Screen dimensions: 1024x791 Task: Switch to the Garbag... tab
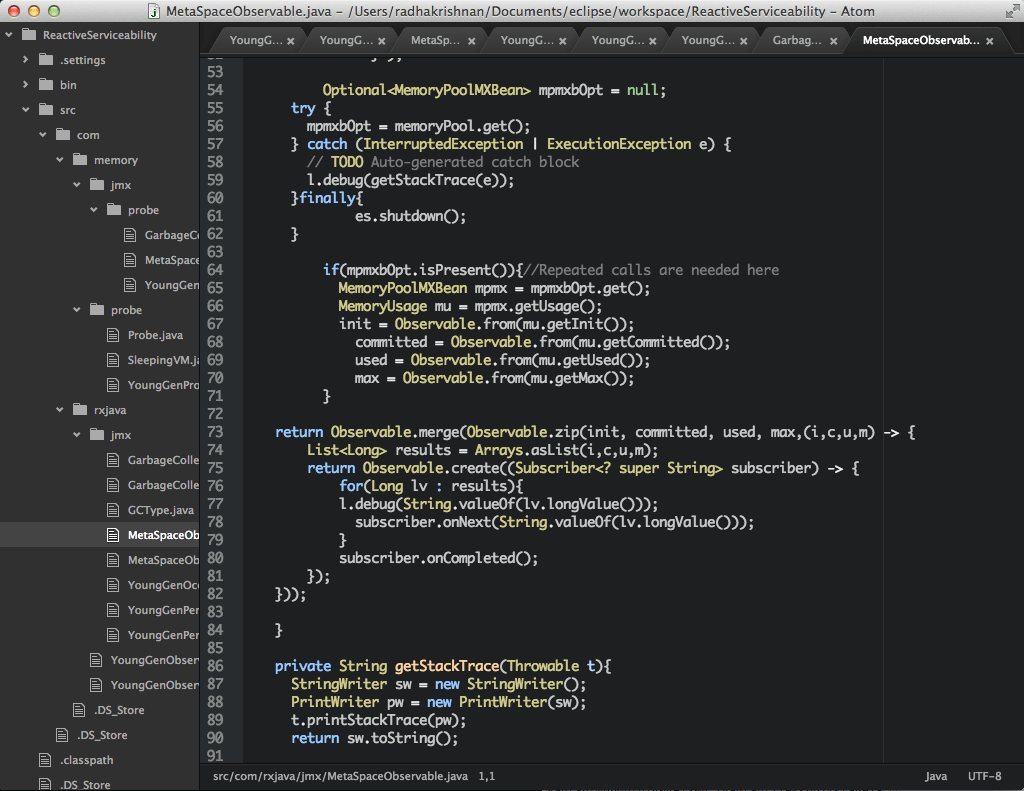coord(797,41)
